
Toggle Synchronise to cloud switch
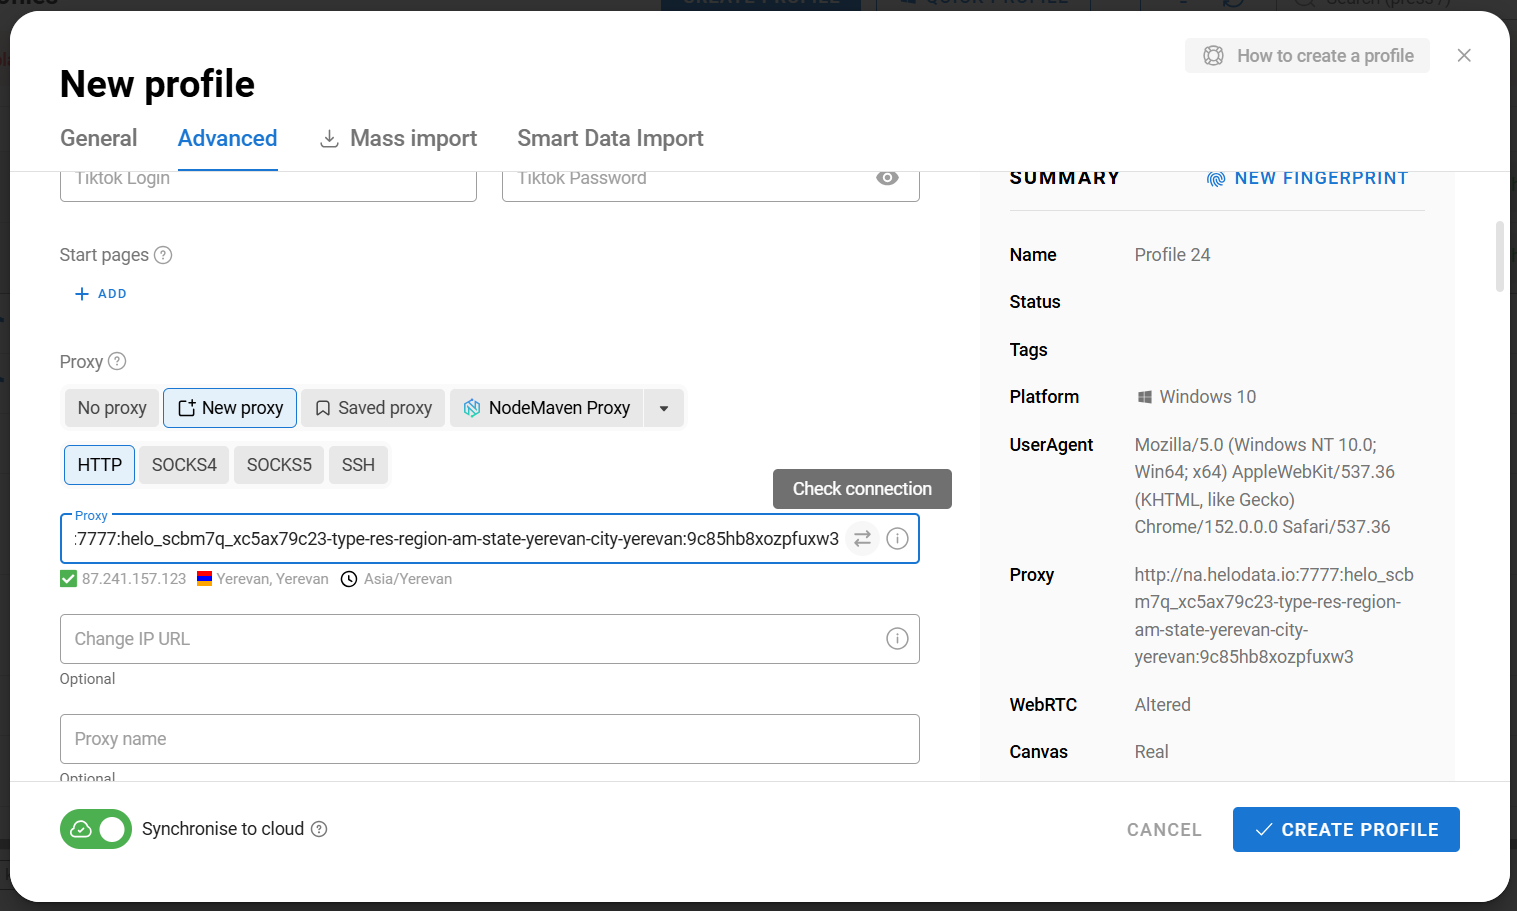coord(96,829)
